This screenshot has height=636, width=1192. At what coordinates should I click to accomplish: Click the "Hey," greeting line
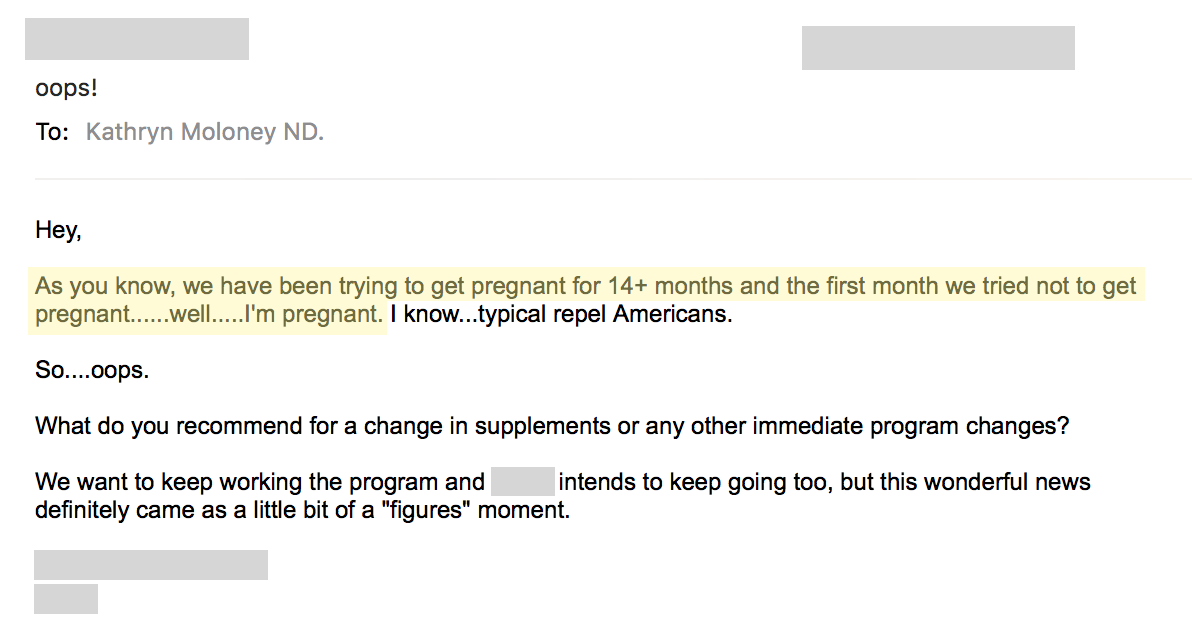pyautogui.click(x=58, y=230)
